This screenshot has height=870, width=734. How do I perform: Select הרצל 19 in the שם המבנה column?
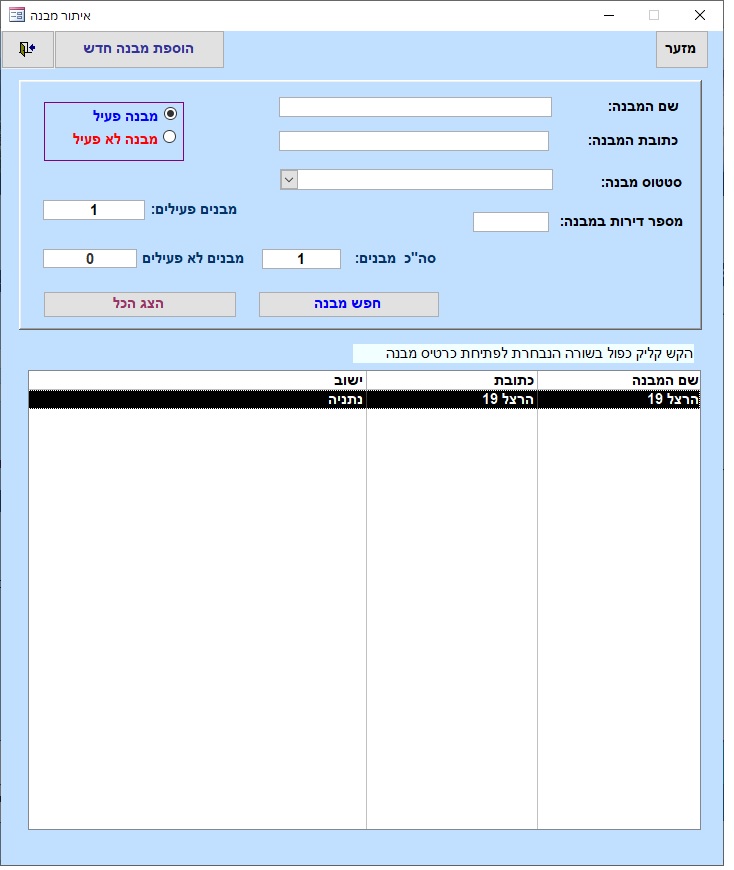coord(619,399)
